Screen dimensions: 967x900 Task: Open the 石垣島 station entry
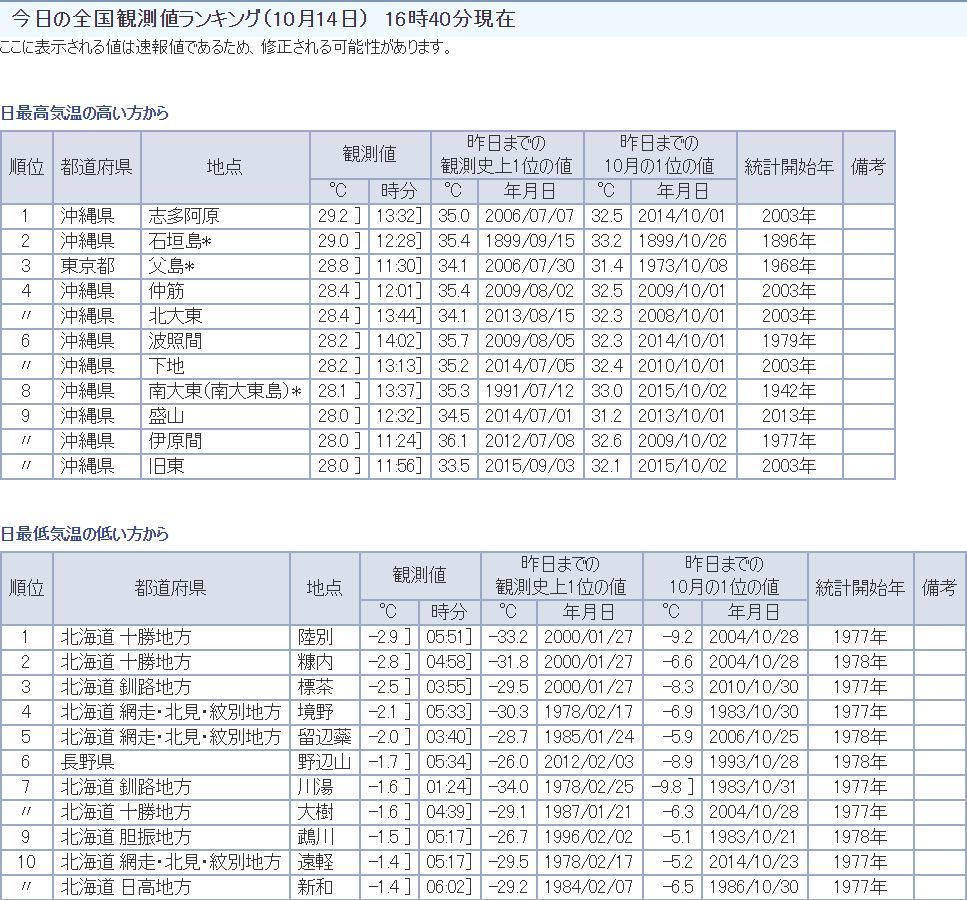coord(174,241)
